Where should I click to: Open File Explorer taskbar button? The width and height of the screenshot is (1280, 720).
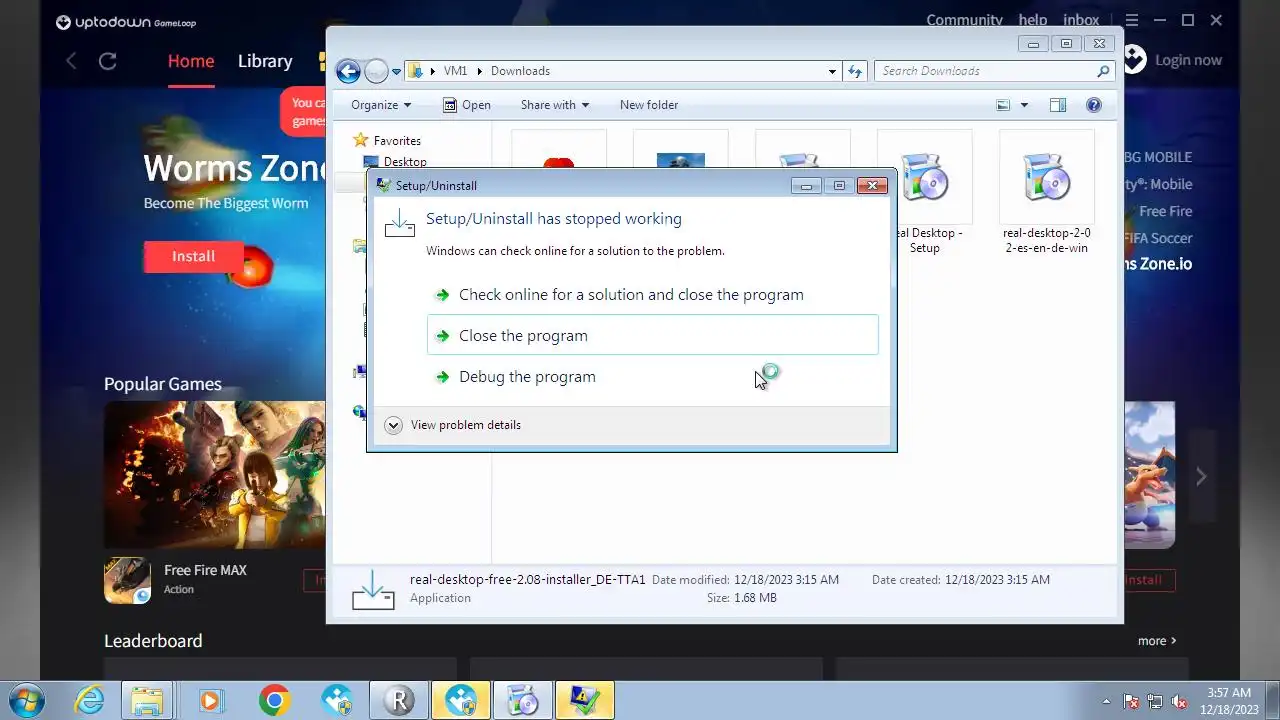click(x=147, y=700)
